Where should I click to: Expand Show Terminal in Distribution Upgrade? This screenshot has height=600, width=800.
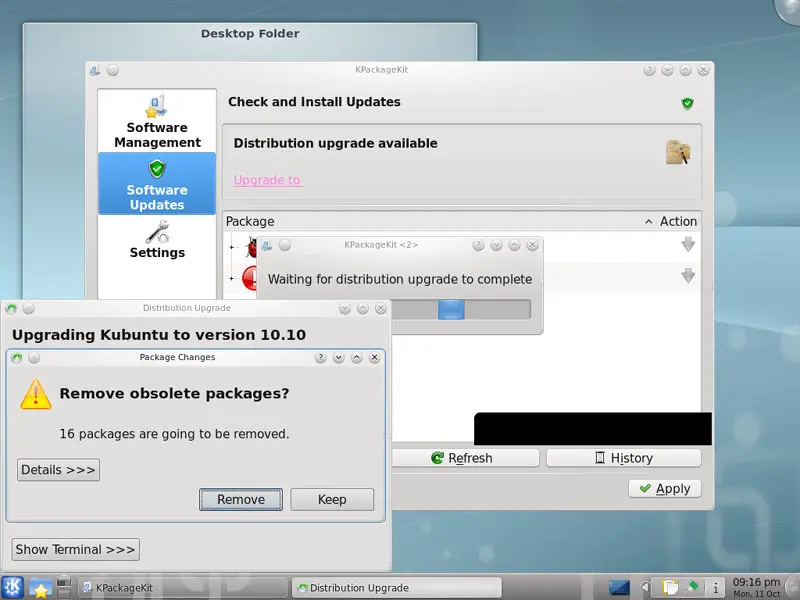[76, 549]
